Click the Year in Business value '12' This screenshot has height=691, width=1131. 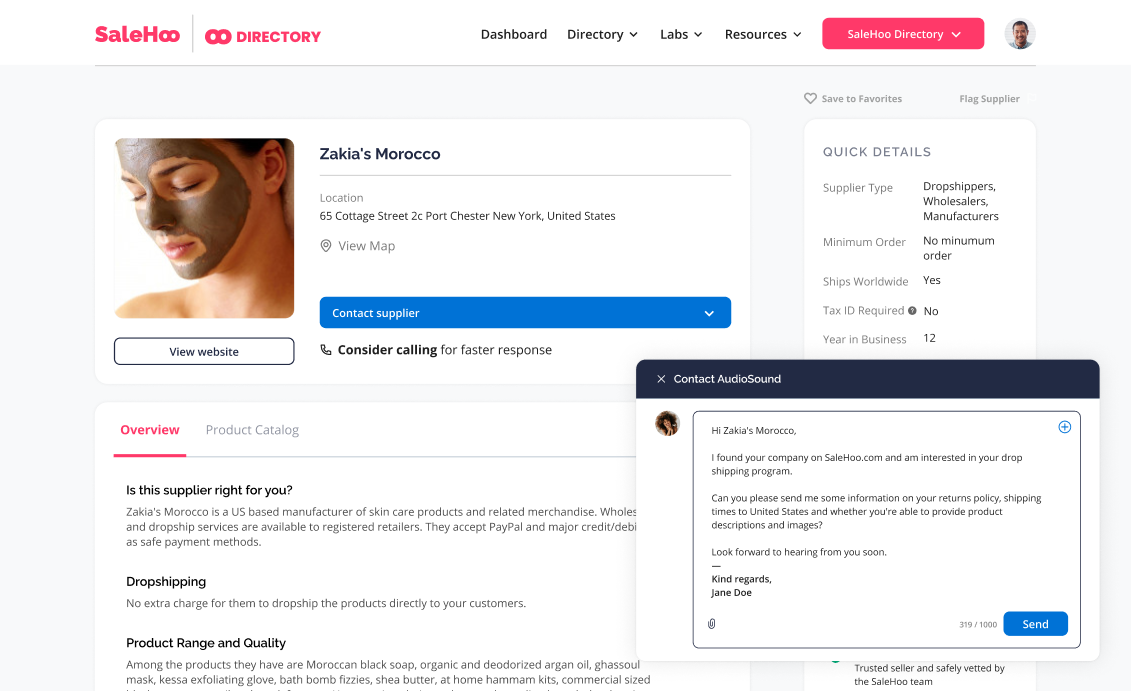click(929, 338)
